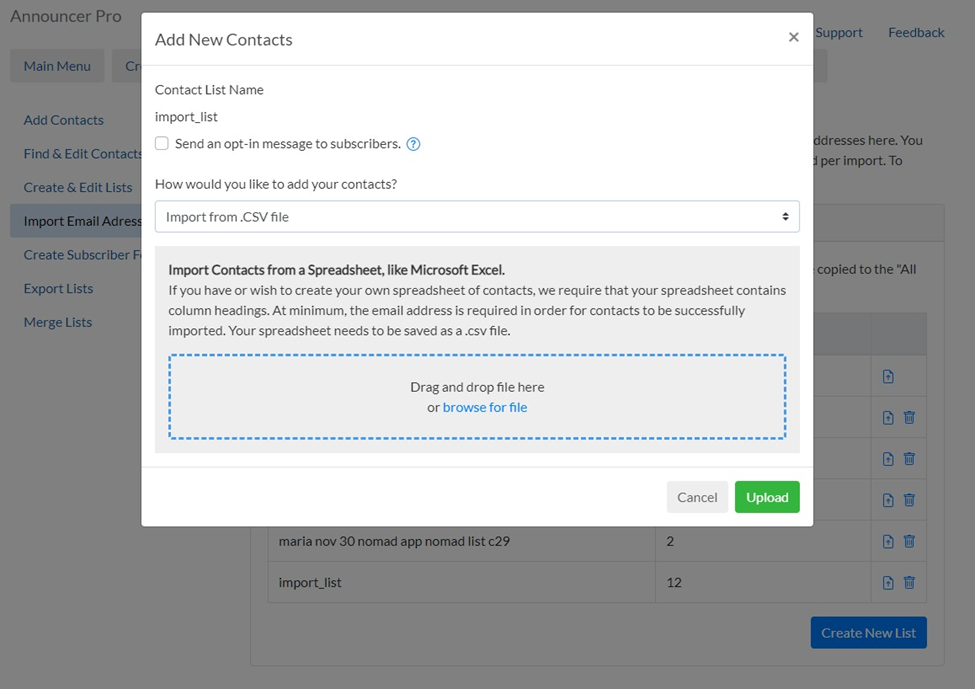Open Export Lists from sidebar
Viewport: 975px width, 689px height.
tap(58, 288)
